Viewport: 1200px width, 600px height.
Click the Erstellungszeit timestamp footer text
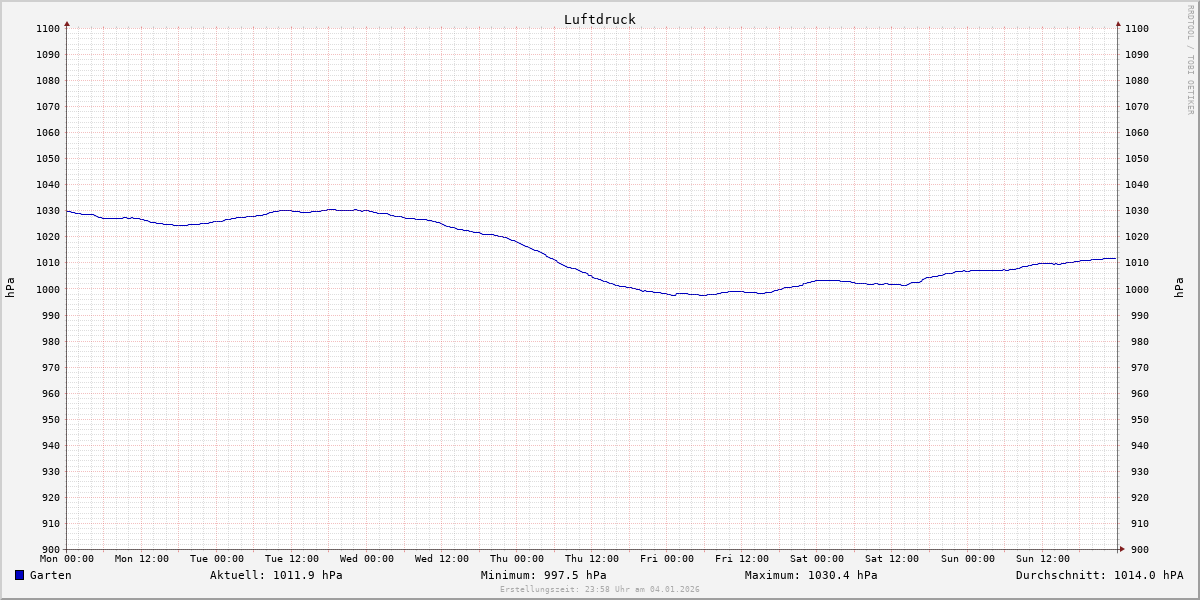(599, 589)
